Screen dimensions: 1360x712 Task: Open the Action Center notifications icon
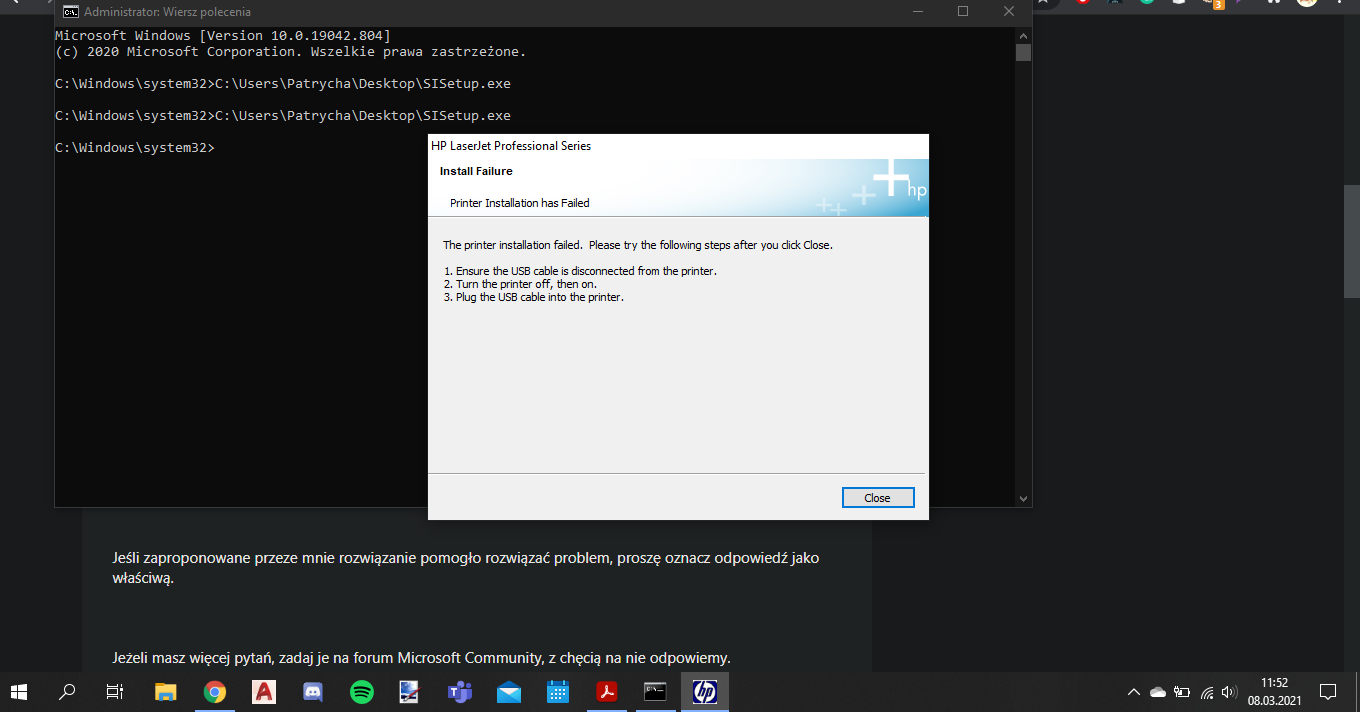click(x=1328, y=691)
